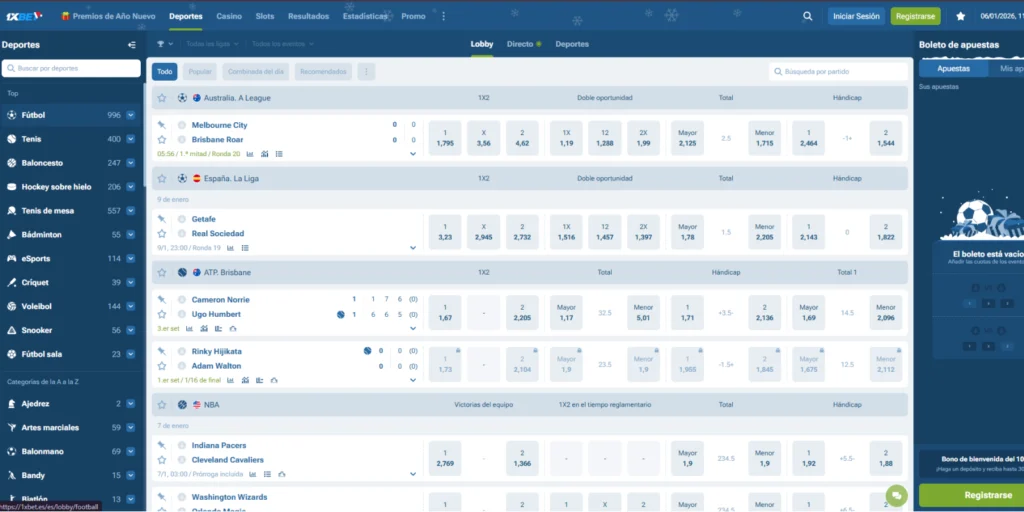This screenshot has height=512, width=1024.
Task: Select Mayor 1,9 for Pacers-Cavaliers total
Action: (x=687, y=458)
